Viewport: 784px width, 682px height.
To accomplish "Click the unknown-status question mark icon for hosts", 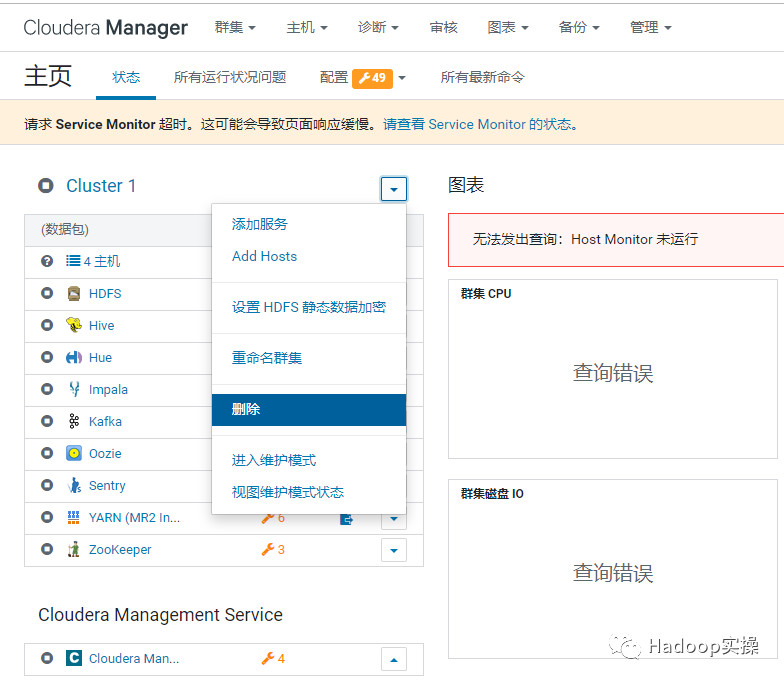I will point(47,261).
